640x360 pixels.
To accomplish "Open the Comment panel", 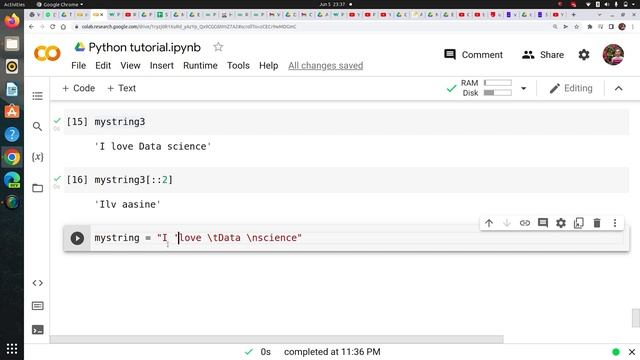I will pos(473,55).
